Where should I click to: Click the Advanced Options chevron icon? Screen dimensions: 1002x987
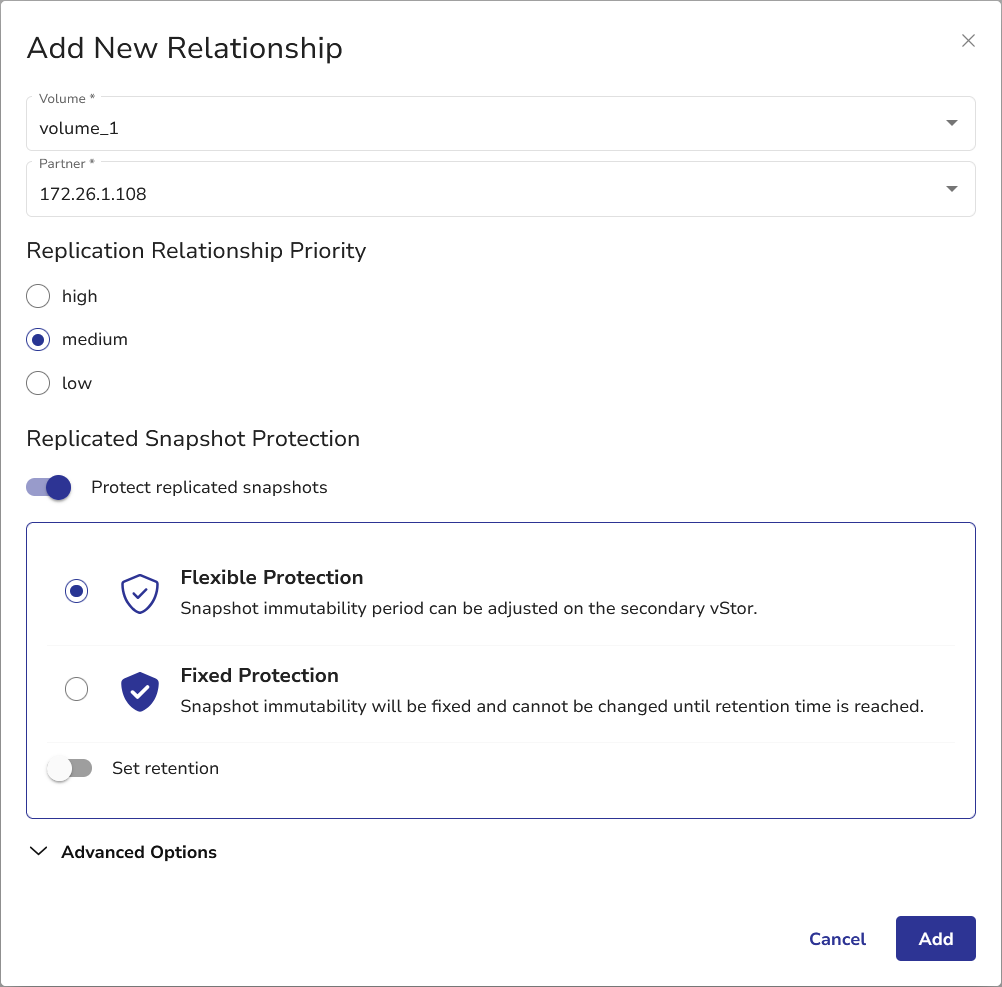[39, 852]
